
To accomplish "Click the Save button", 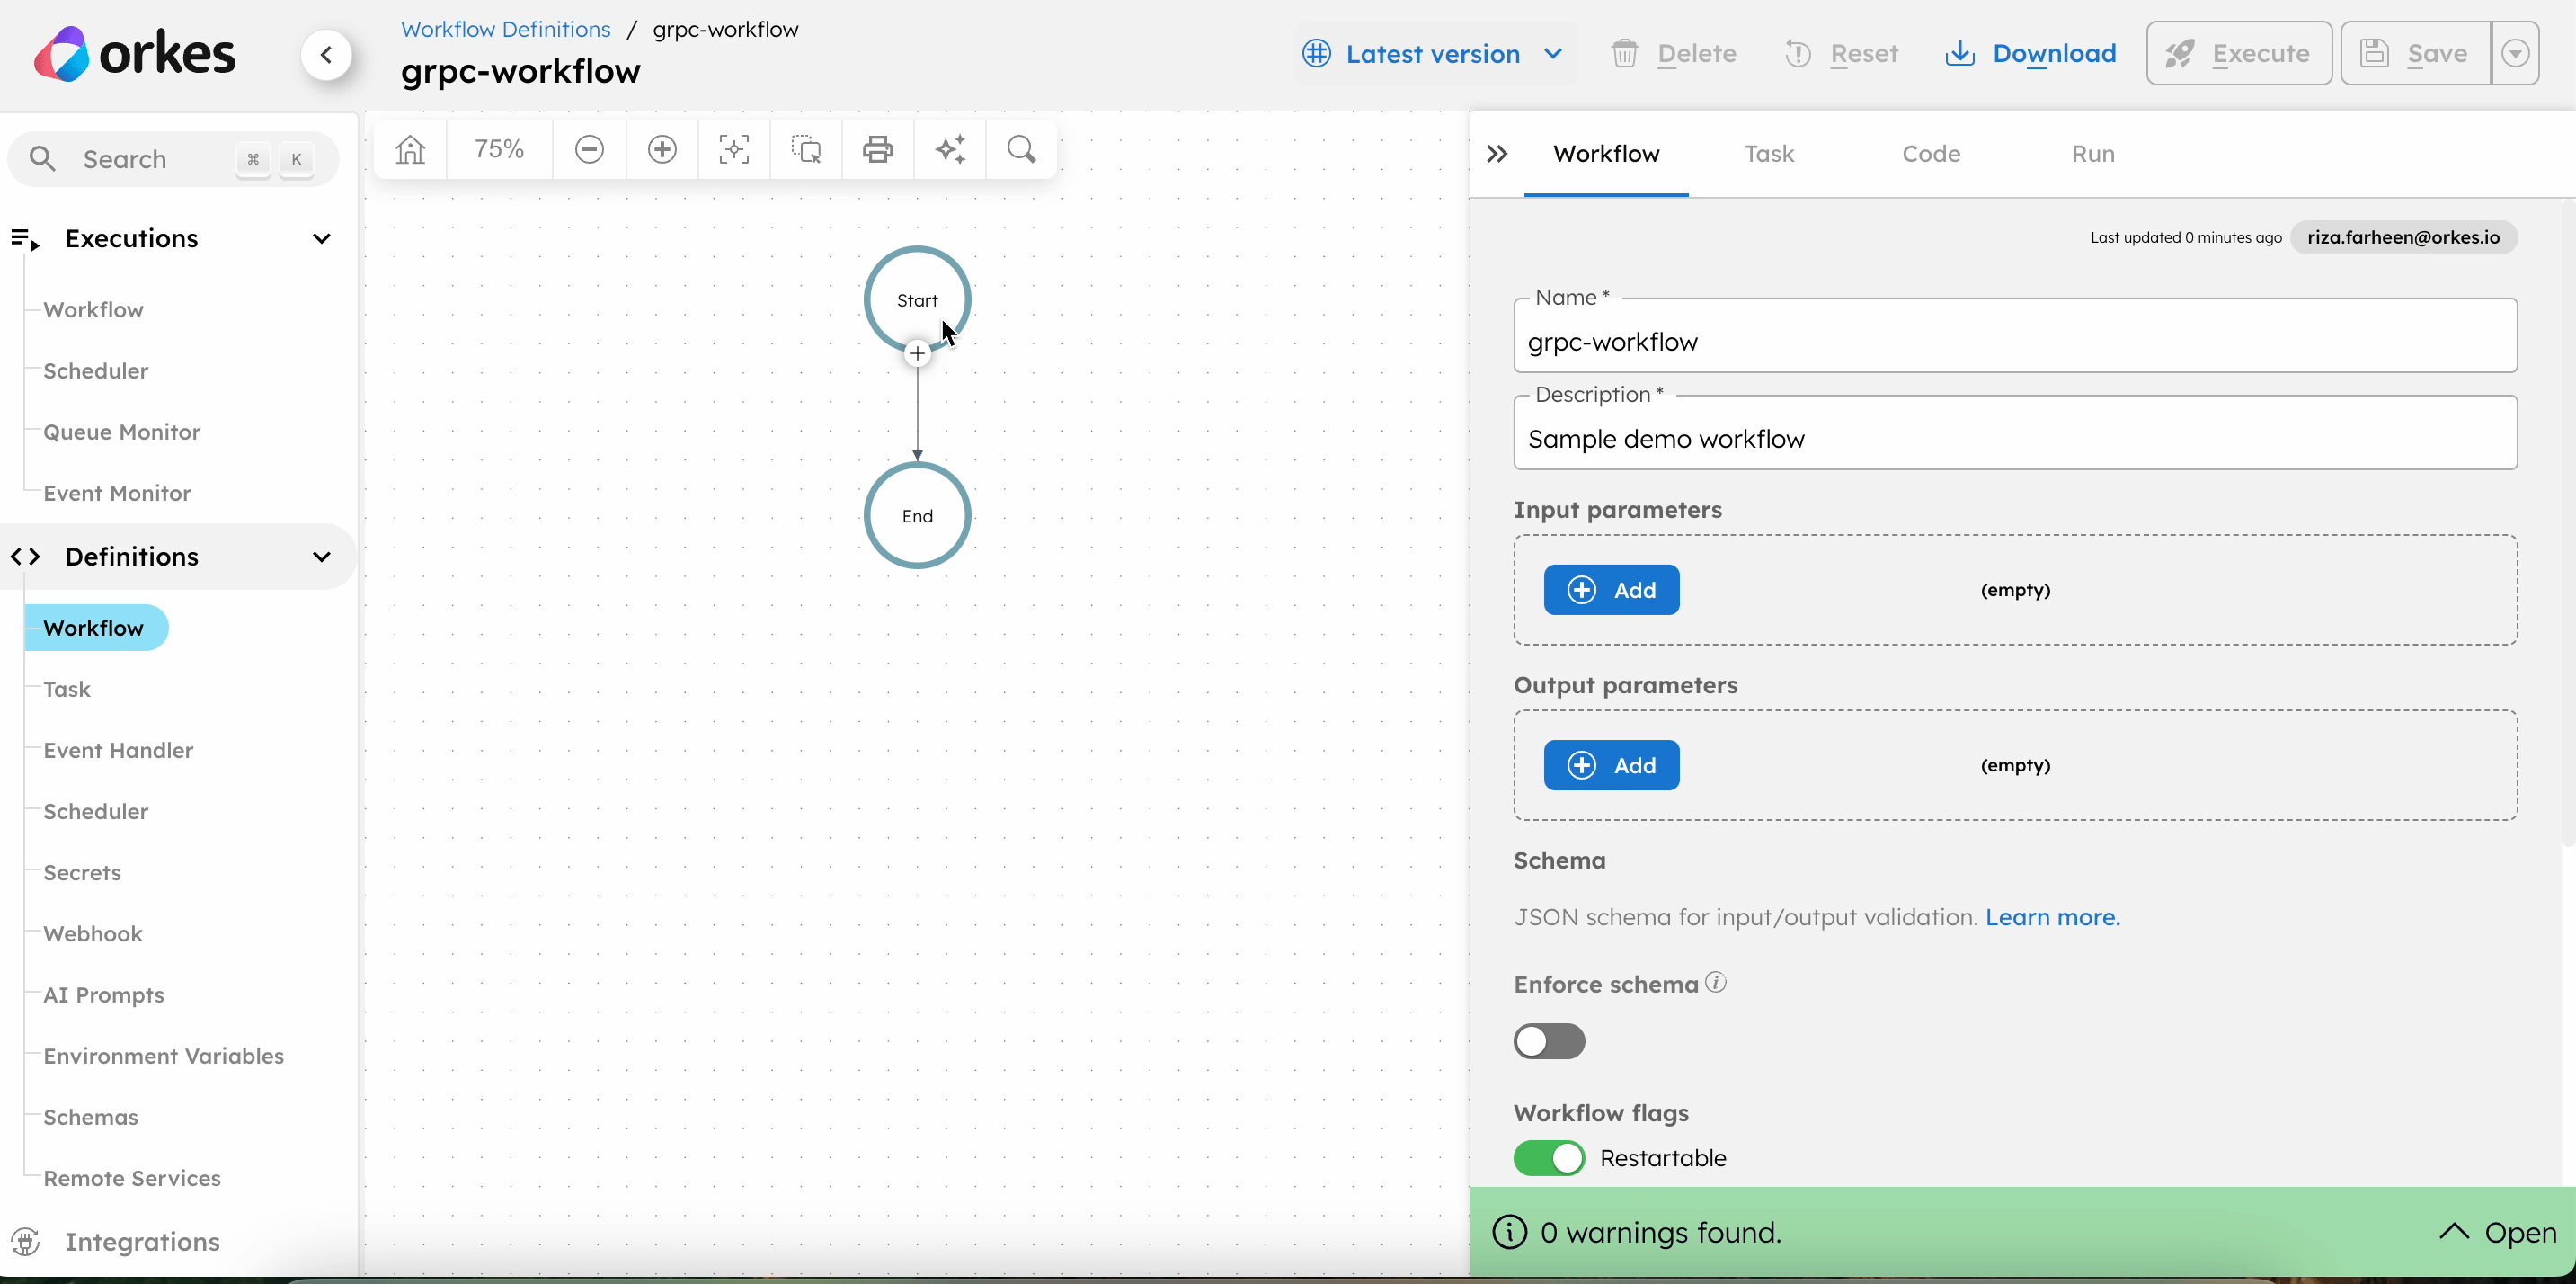I will 2416,53.
